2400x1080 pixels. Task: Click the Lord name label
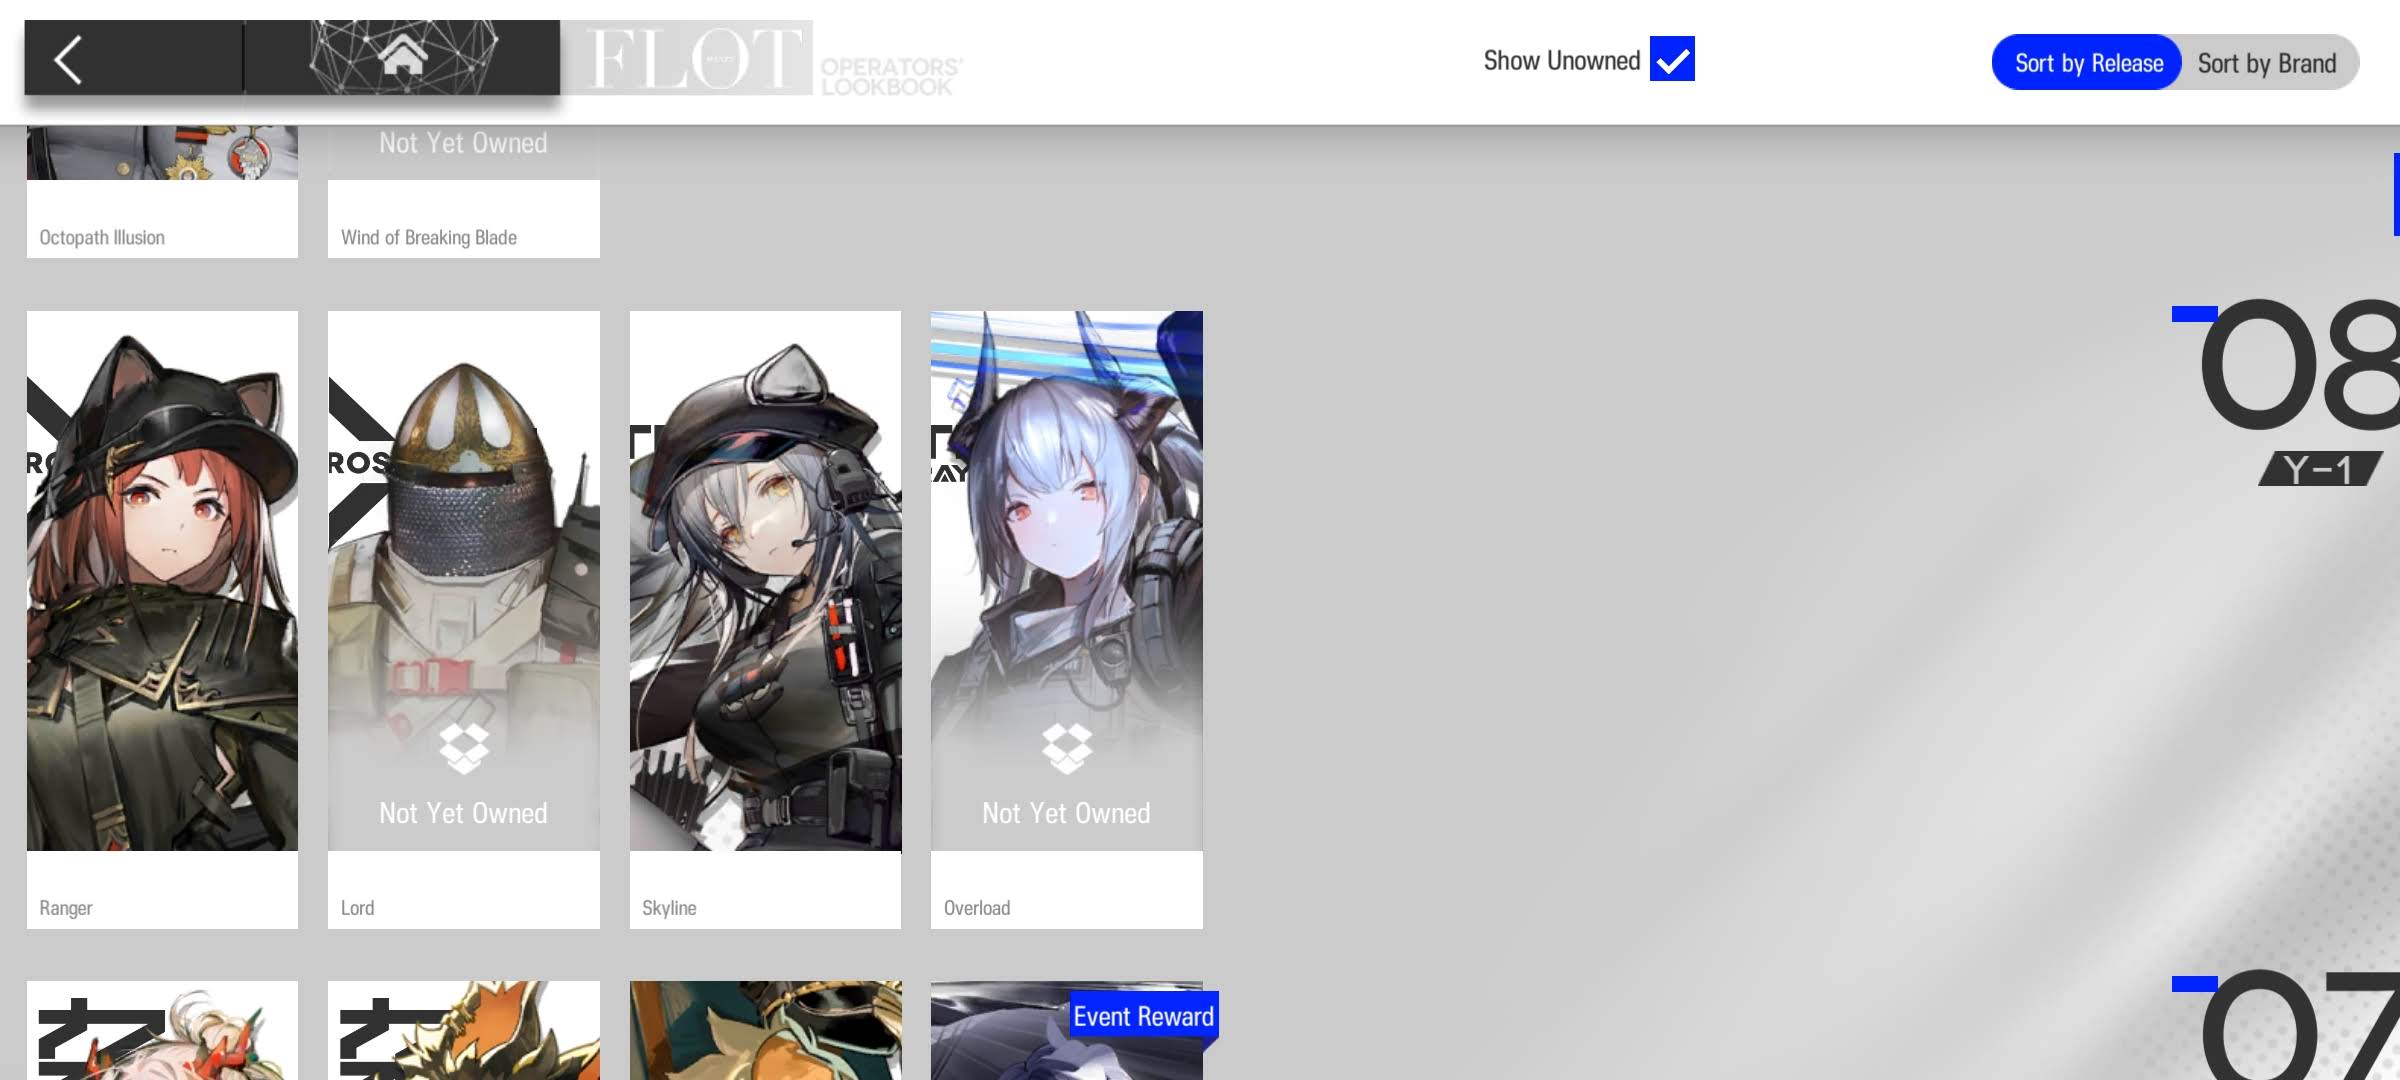point(357,908)
